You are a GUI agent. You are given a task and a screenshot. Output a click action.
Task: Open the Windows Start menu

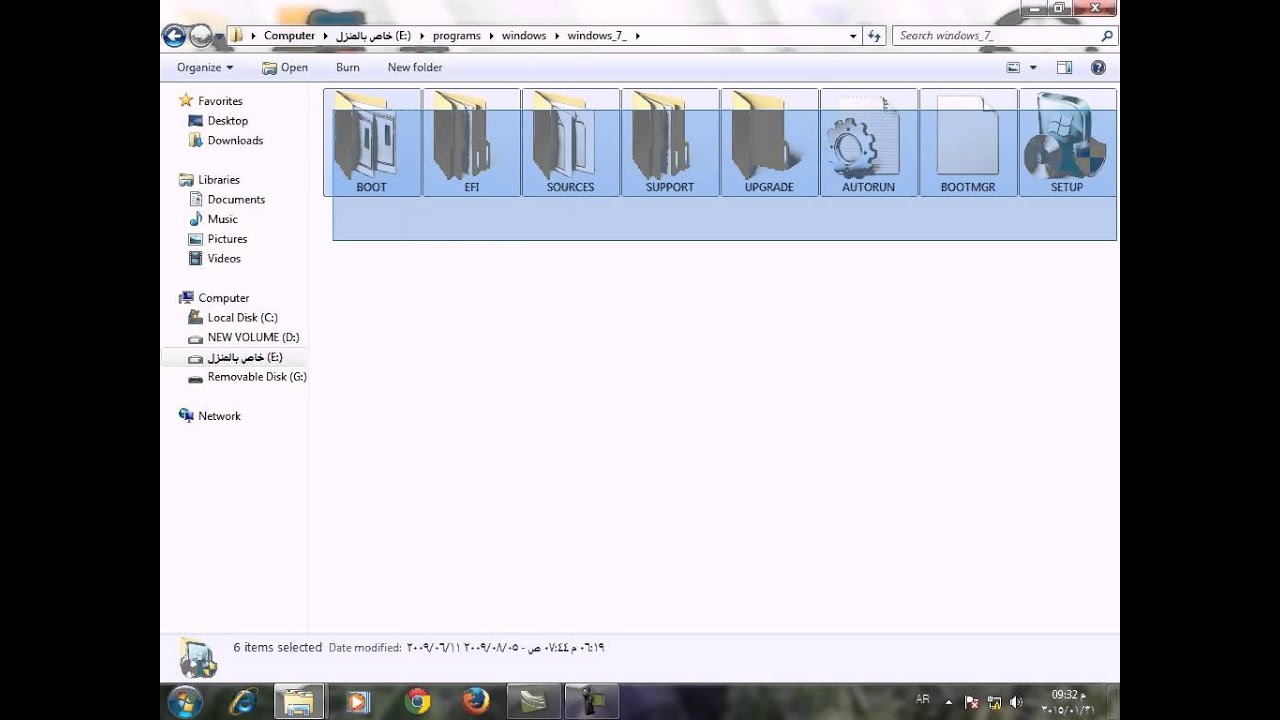point(185,701)
